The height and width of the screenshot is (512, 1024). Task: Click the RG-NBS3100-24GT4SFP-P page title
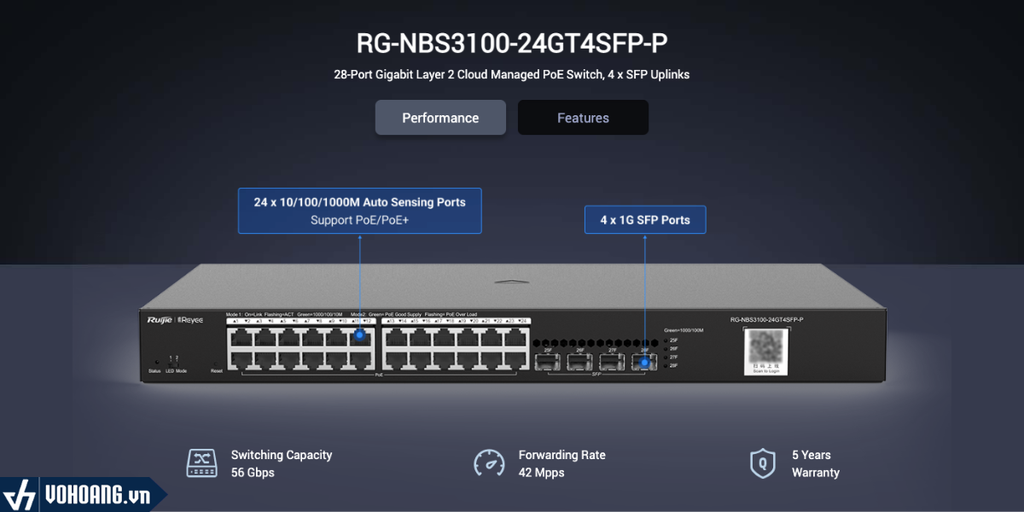512,43
